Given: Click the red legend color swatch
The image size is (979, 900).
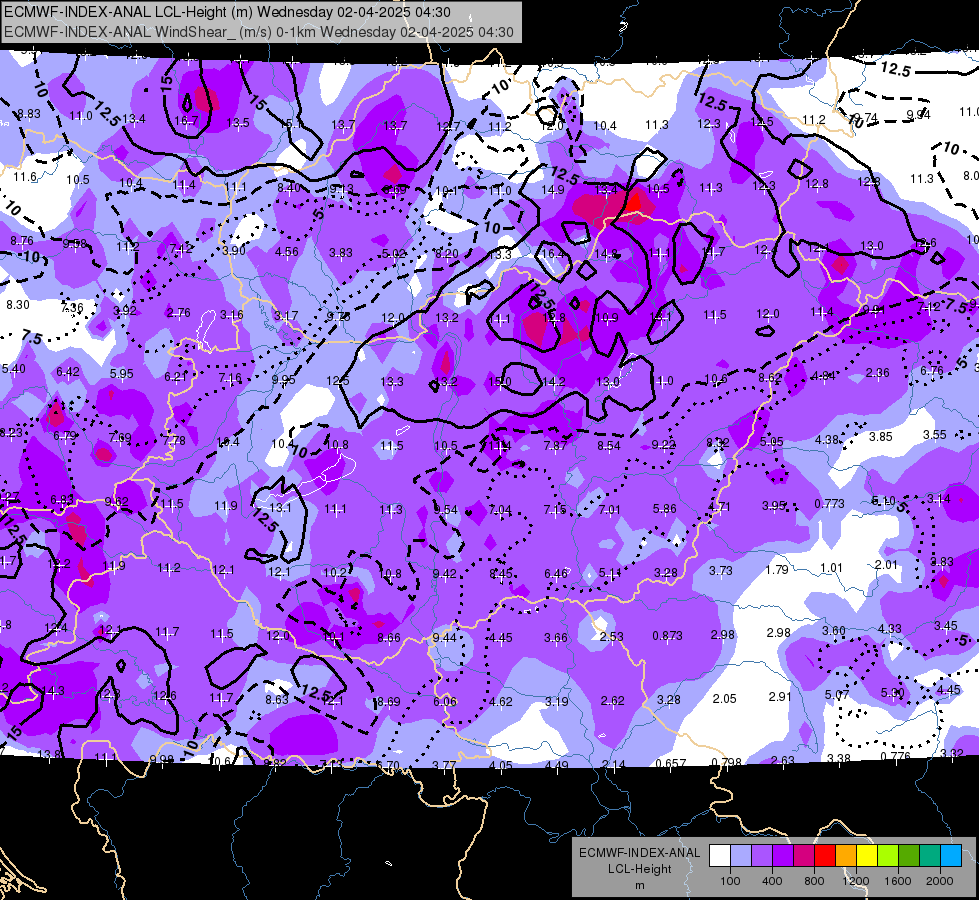Looking at the screenshot, I should (825, 856).
